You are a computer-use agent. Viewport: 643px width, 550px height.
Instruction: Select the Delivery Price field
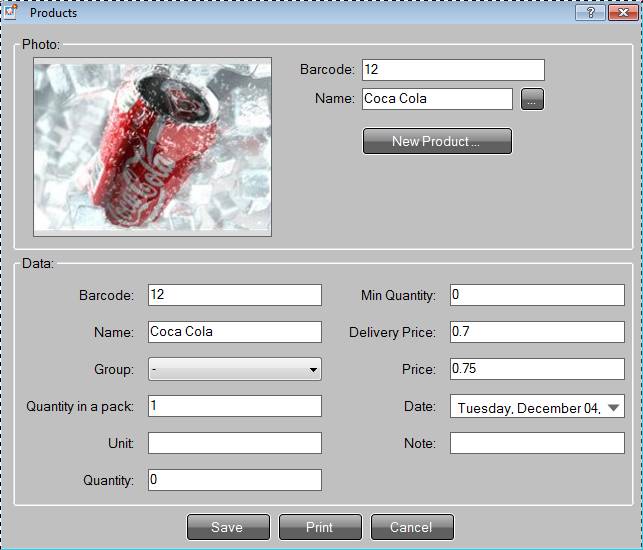(x=536, y=332)
